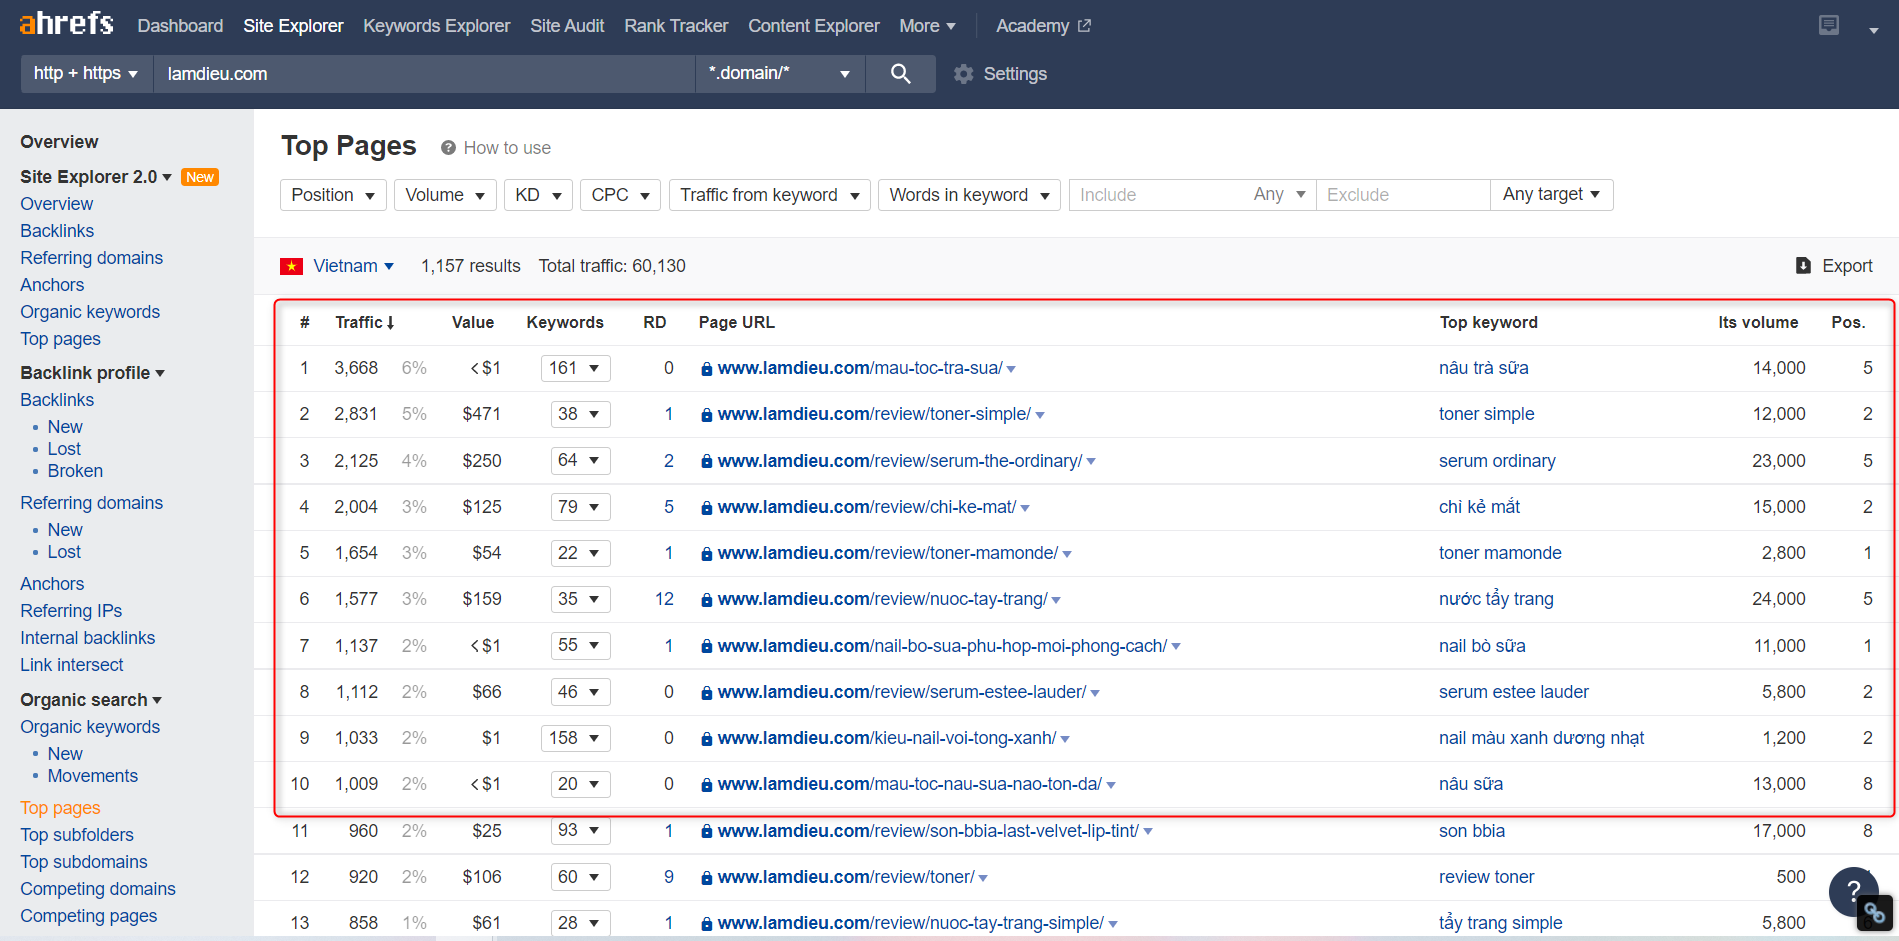Open the notifications message icon
This screenshot has height=941, width=1899.
[1828, 26]
